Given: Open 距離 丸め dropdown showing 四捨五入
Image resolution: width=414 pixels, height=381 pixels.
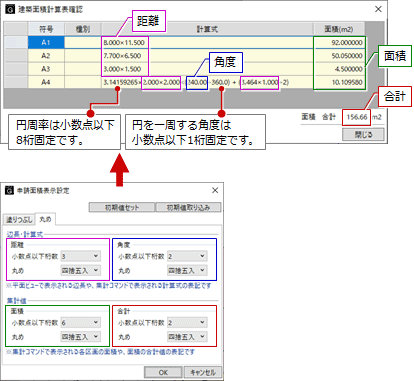Looking at the screenshot, I should (x=80, y=270).
